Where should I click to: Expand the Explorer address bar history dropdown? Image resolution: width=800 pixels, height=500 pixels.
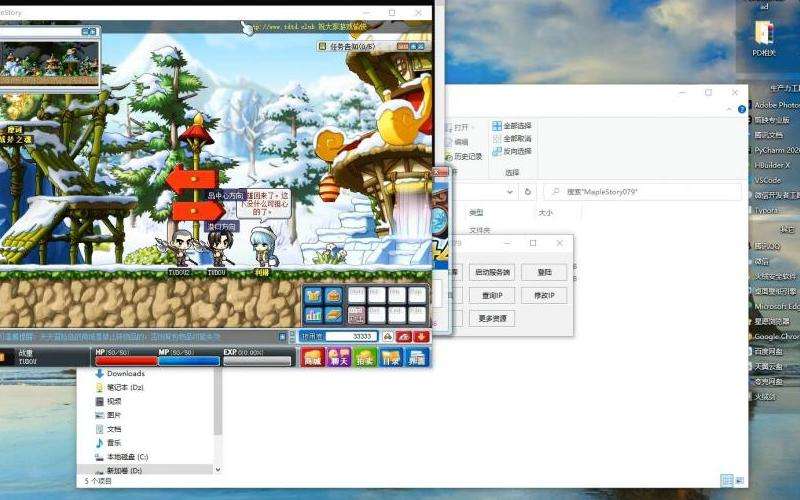[509, 192]
